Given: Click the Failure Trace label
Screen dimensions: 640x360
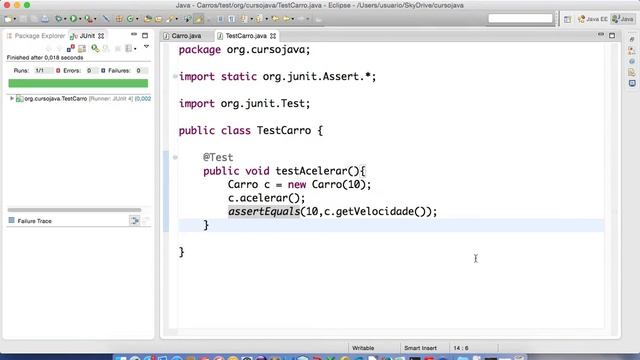Looking at the screenshot, I should click(x=34, y=221).
